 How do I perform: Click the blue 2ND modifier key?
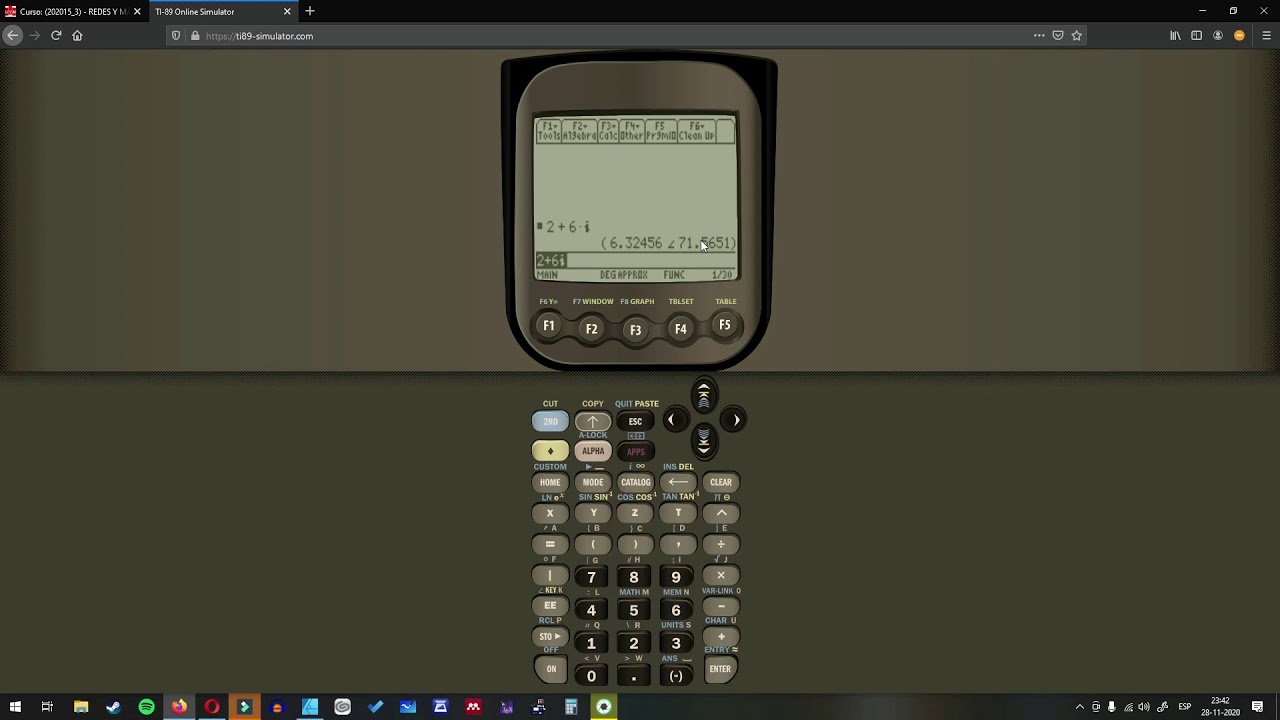click(x=550, y=422)
